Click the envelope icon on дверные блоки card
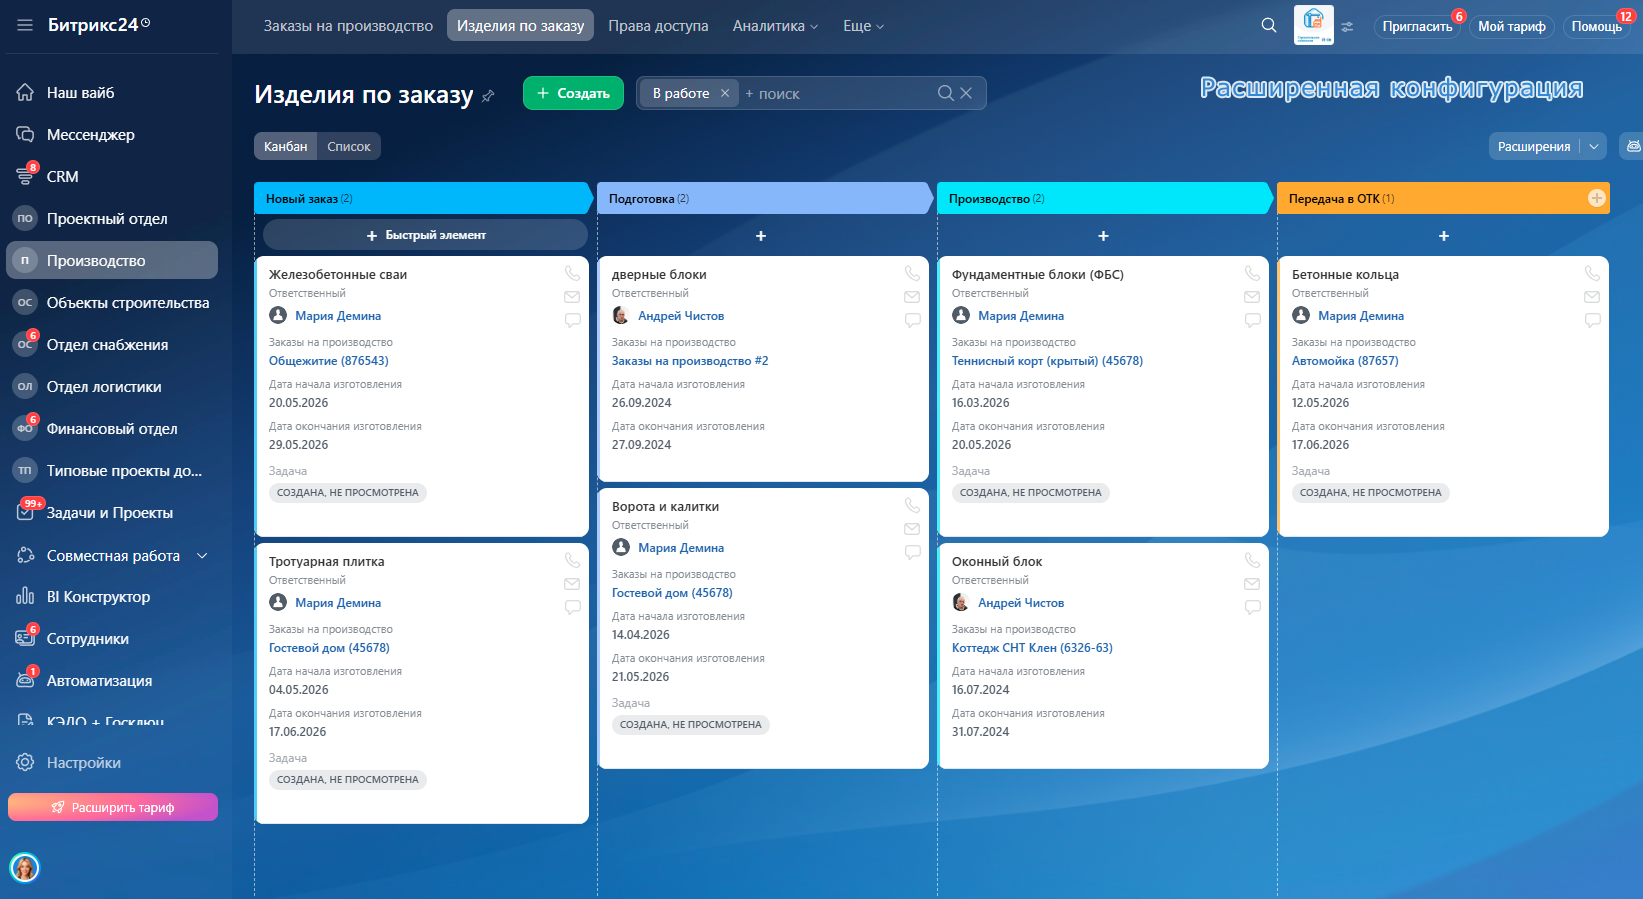Screen dimensions: 1643x899 pyautogui.click(x=912, y=297)
